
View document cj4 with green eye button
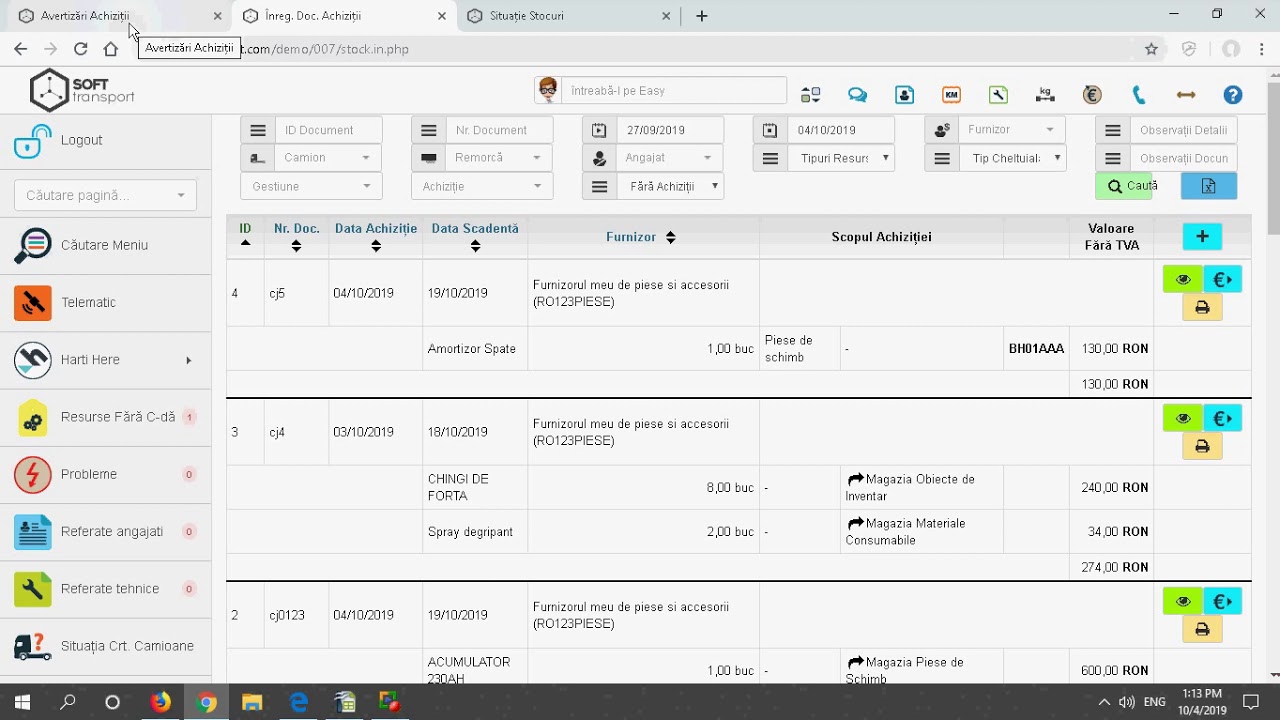click(1183, 418)
